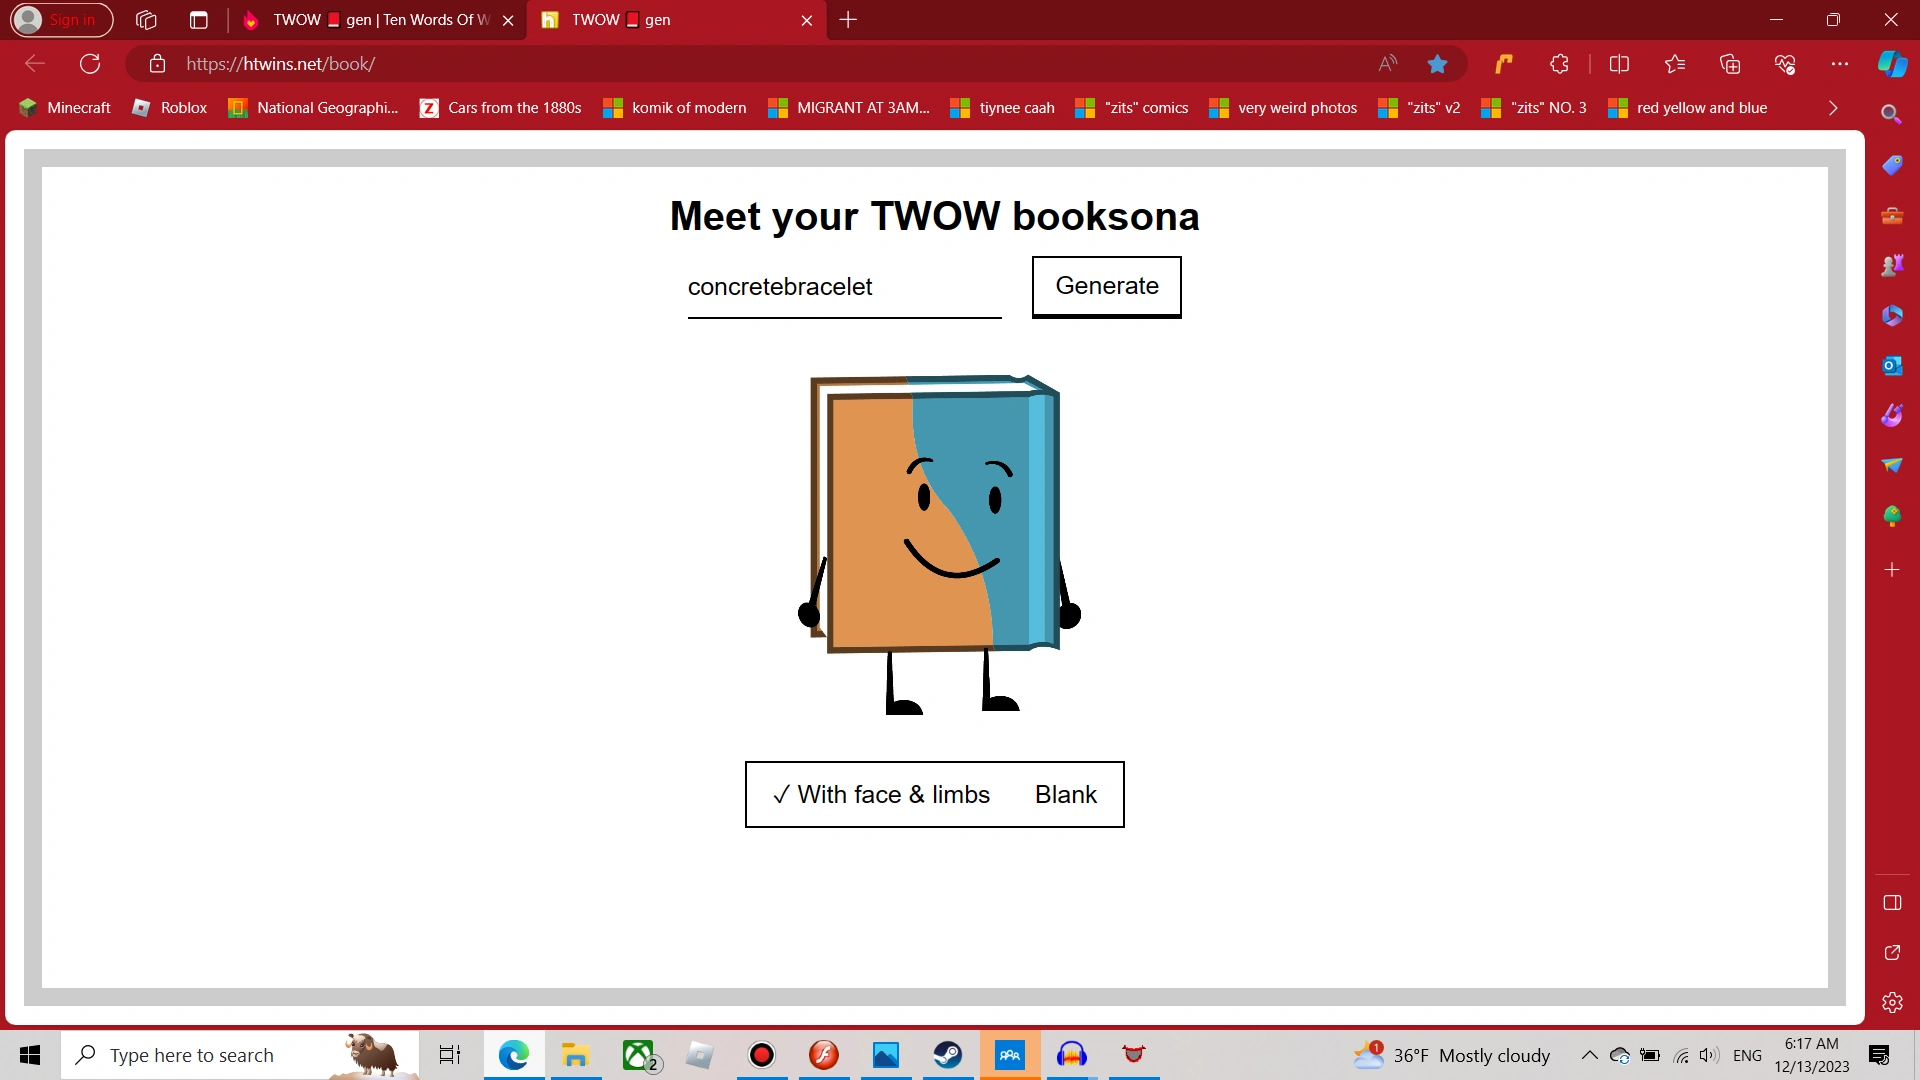The image size is (1920, 1080).
Task: Open Games from the Edge sidebar
Action: [1892, 265]
